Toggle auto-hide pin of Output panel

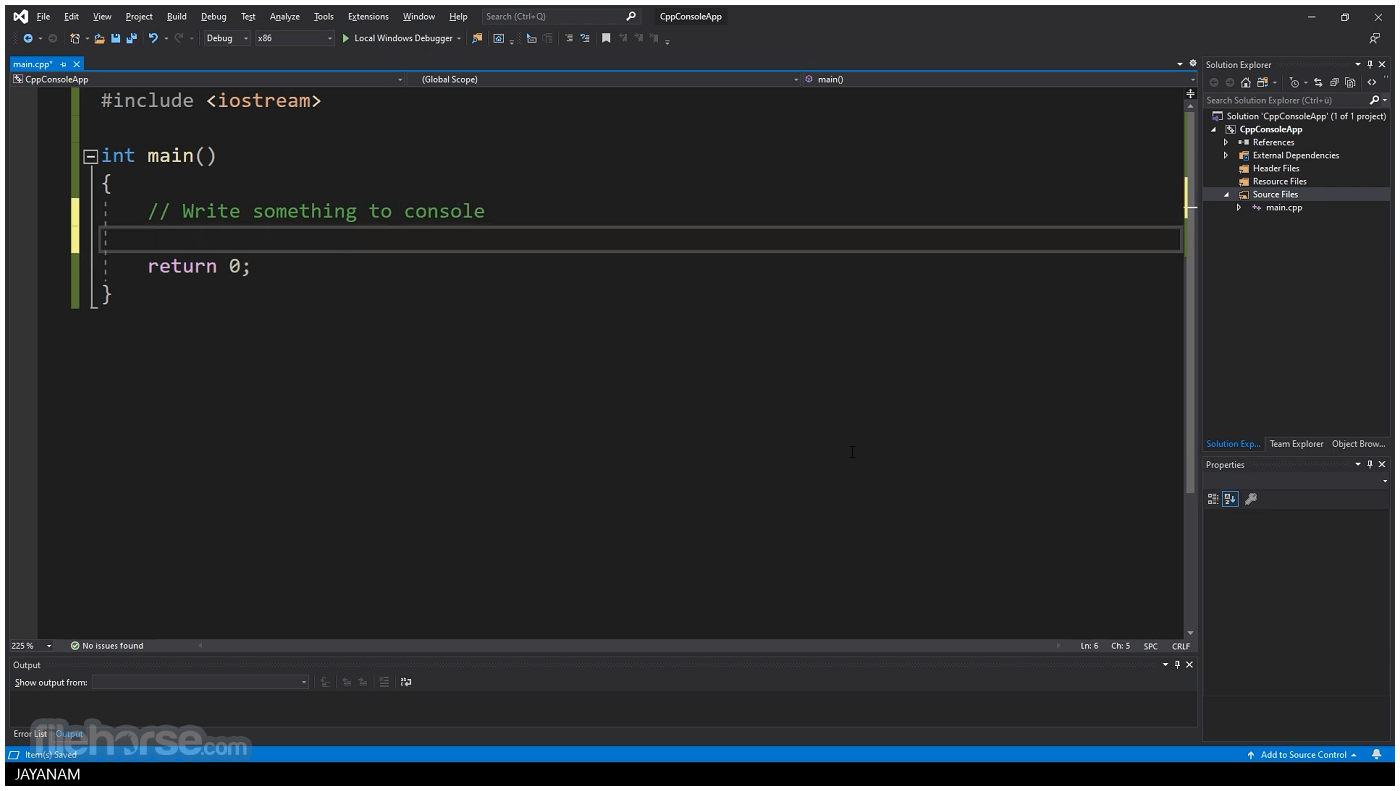tap(1177, 665)
